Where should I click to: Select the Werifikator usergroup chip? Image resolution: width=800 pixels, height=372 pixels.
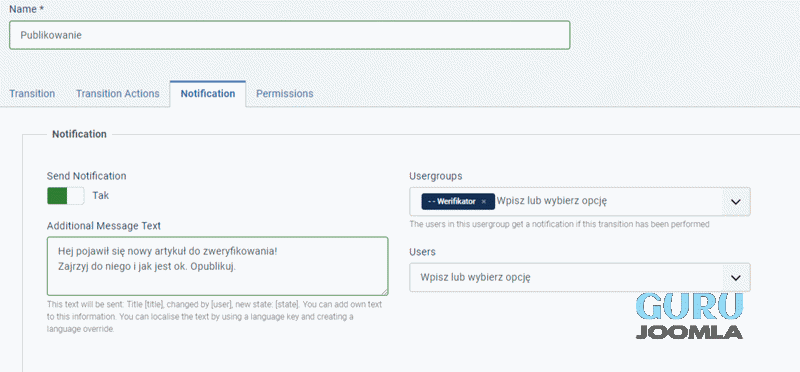pyautogui.click(x=458, y=202)
